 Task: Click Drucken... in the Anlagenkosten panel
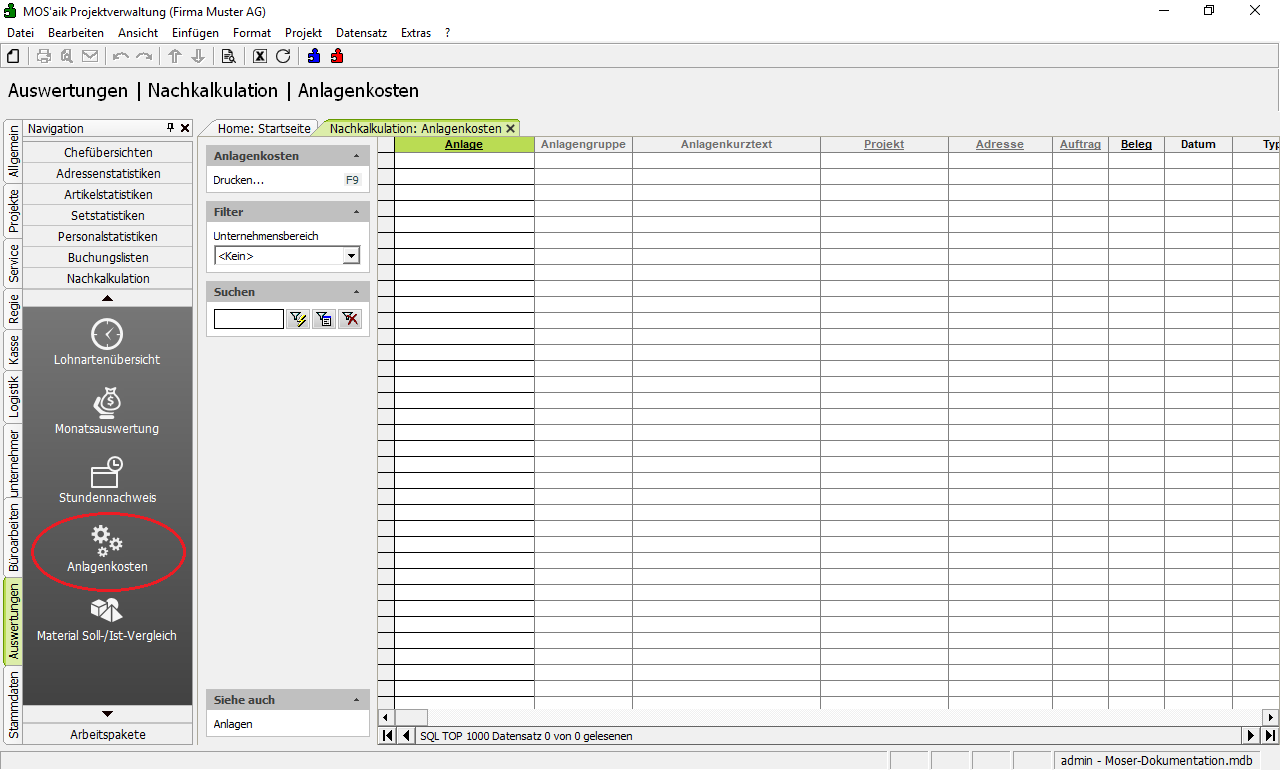point(239,180)
